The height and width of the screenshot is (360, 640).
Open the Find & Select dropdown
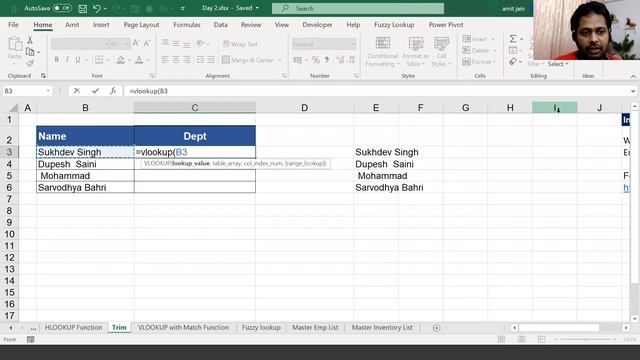(558, 64)
